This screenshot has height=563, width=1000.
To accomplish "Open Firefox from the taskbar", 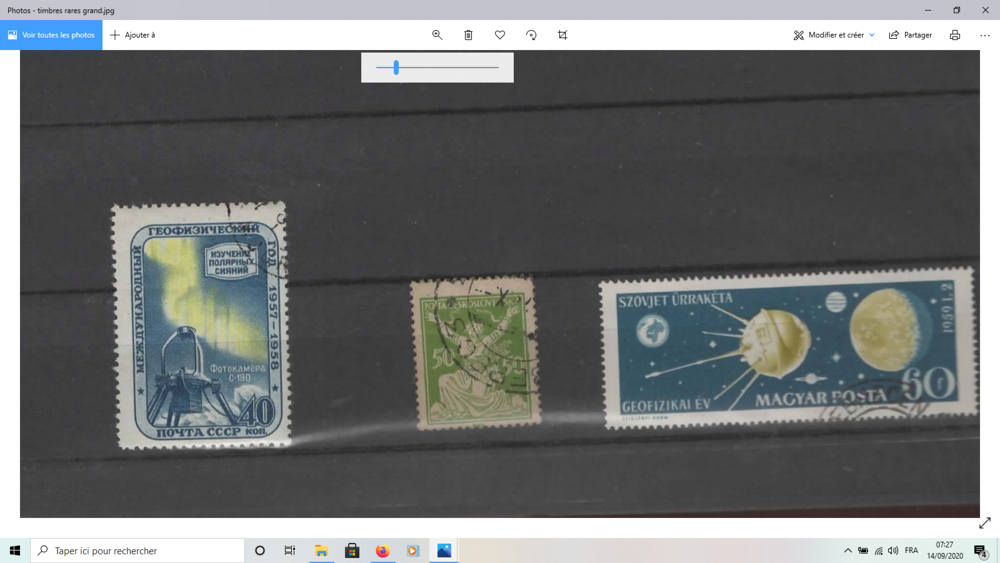I will [383, 550].
